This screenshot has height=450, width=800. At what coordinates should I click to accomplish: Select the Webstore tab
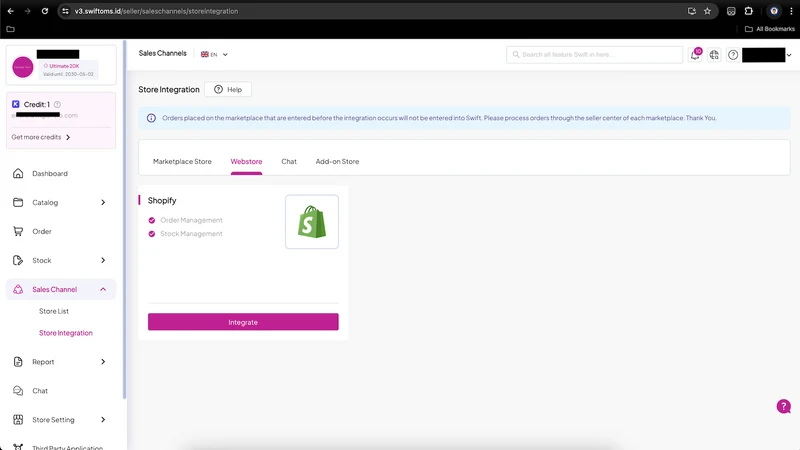[x=246, y=161]
